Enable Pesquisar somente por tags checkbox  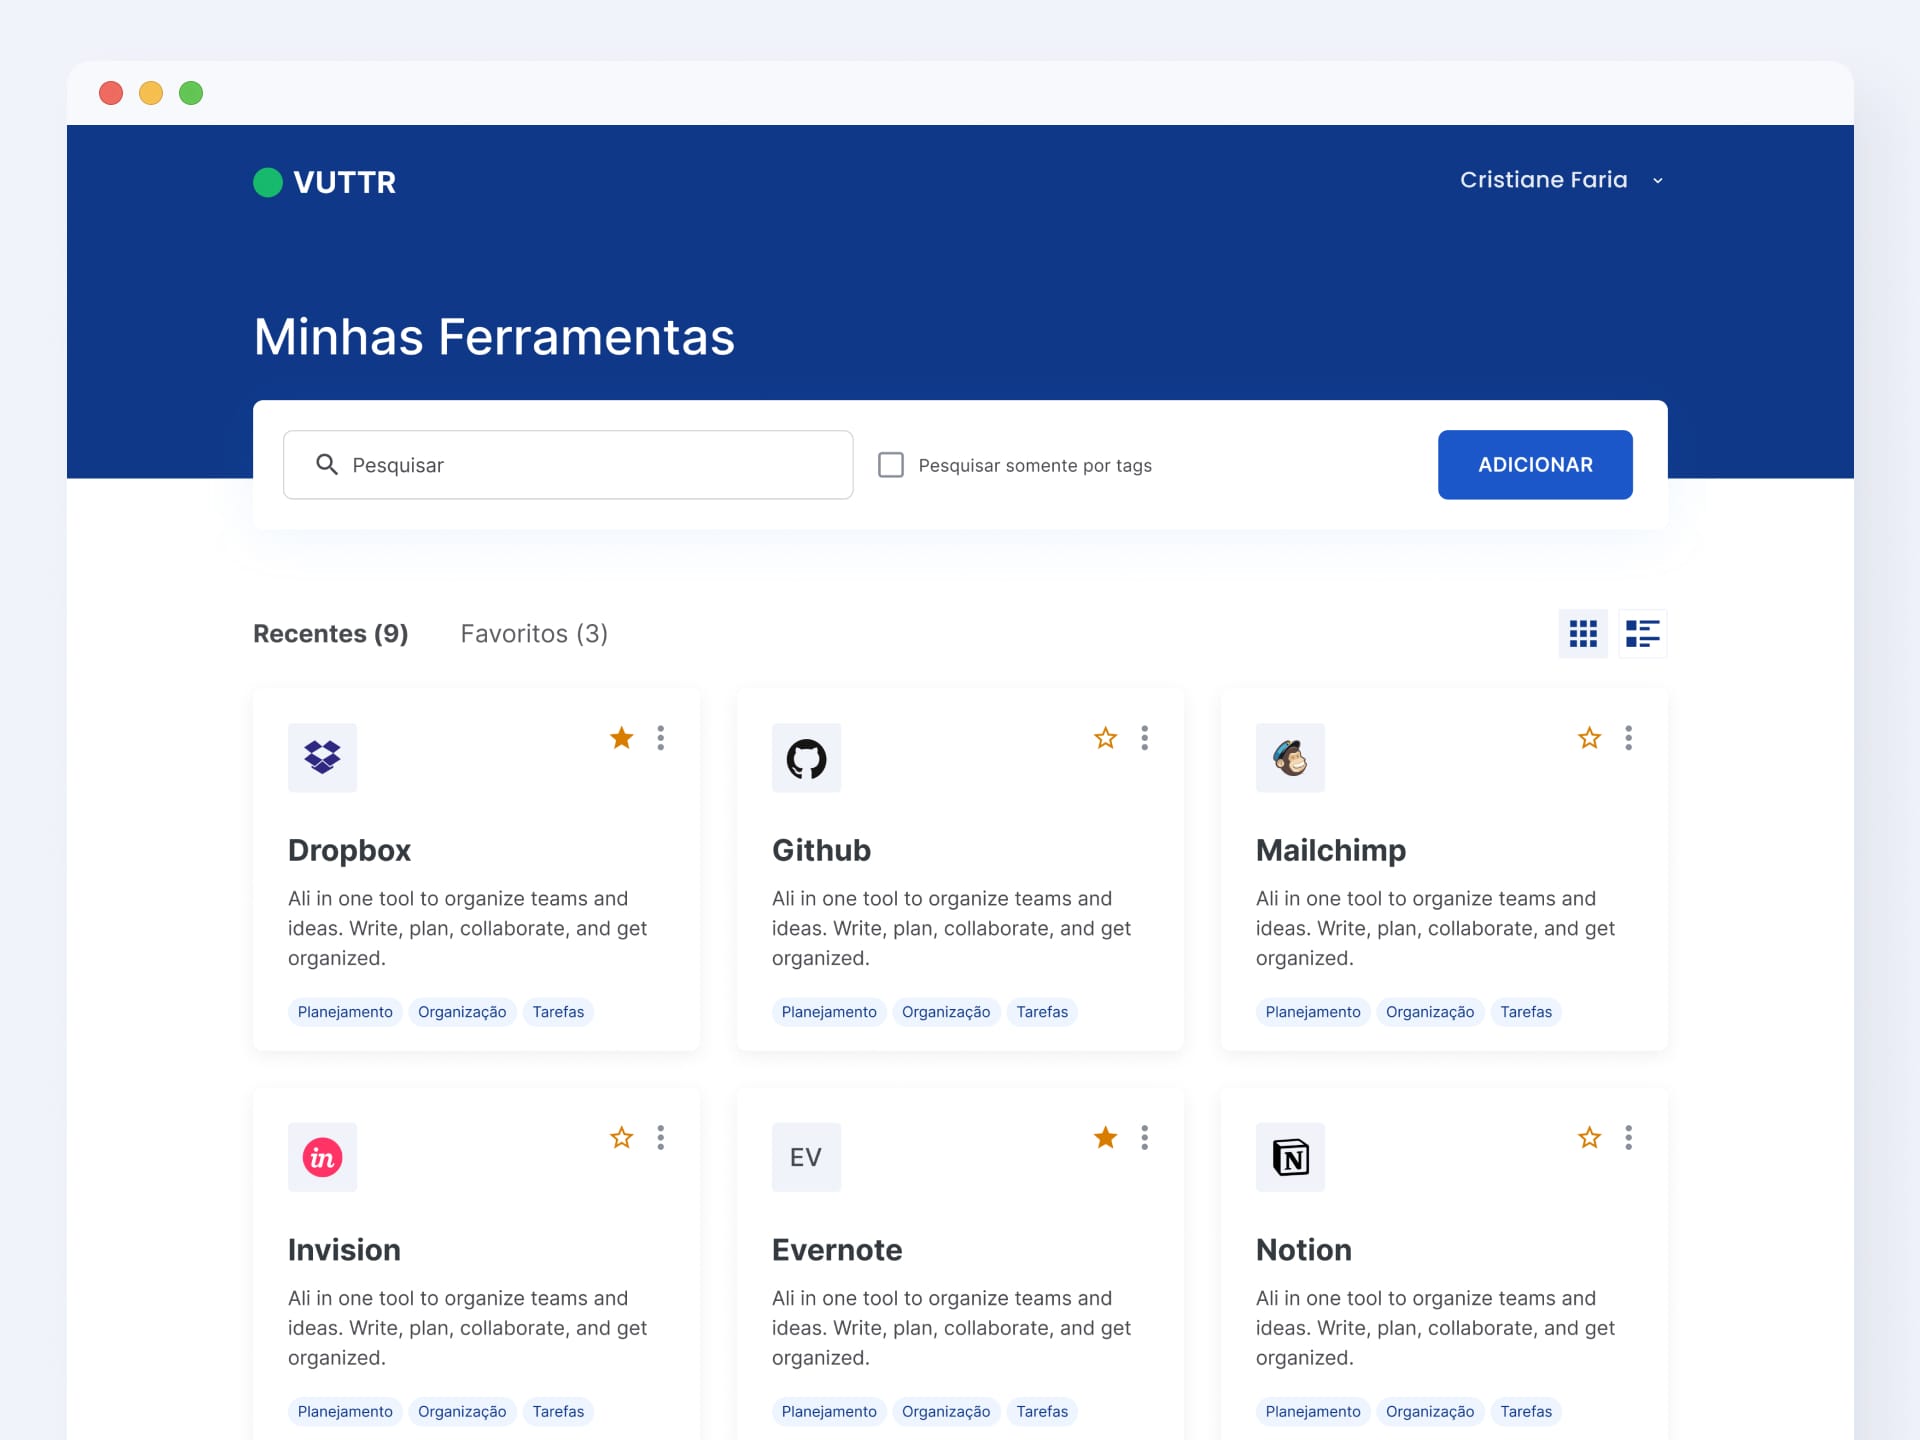click(891, 465)
